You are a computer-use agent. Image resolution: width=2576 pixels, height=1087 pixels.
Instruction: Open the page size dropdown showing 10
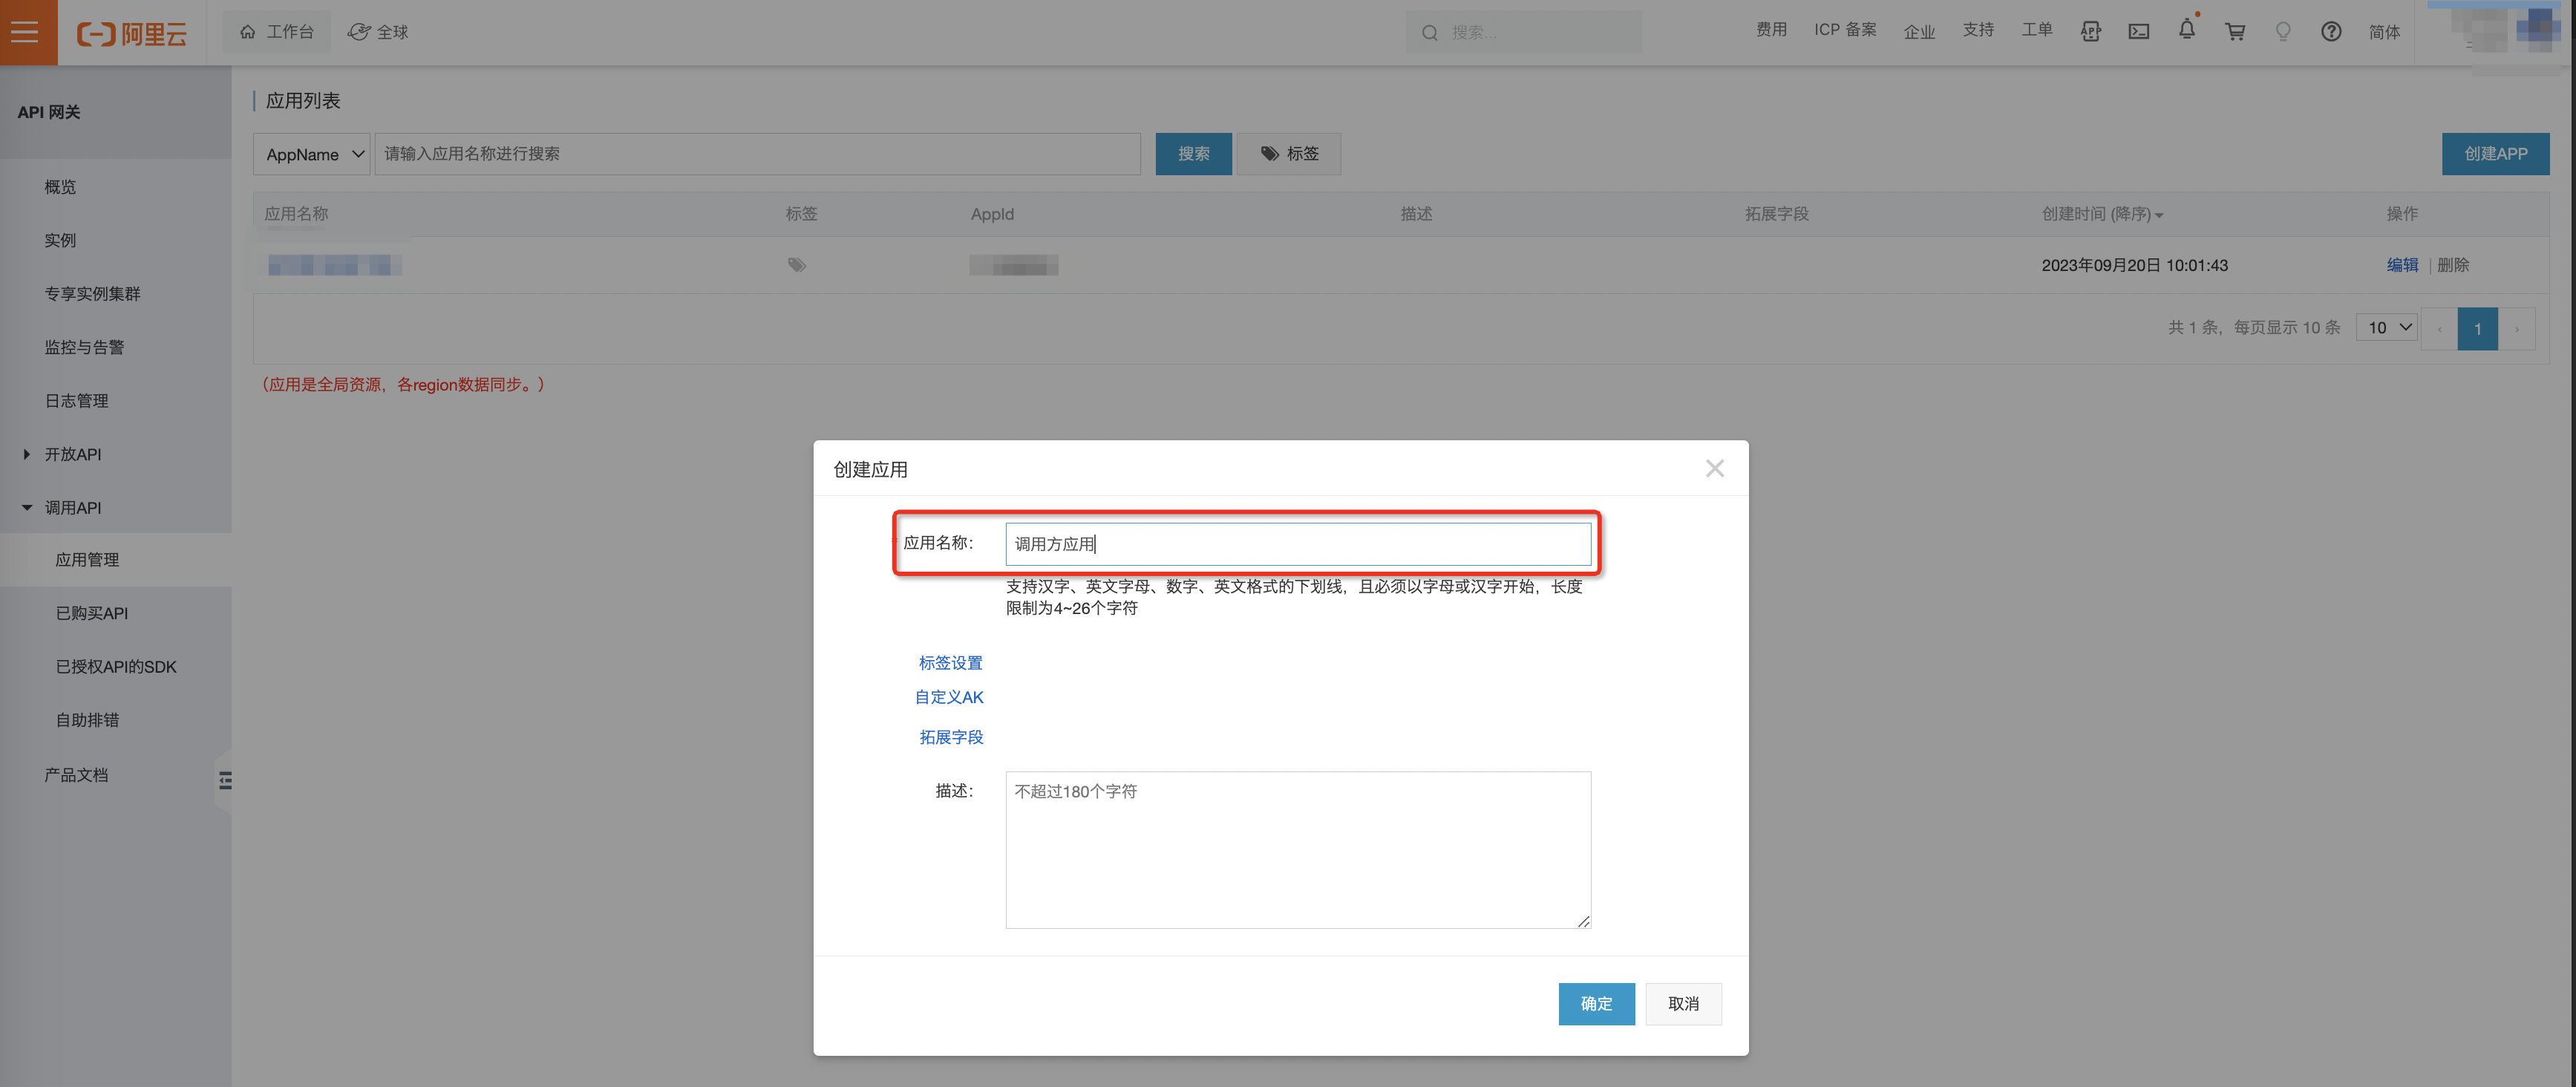point(2386,328)
